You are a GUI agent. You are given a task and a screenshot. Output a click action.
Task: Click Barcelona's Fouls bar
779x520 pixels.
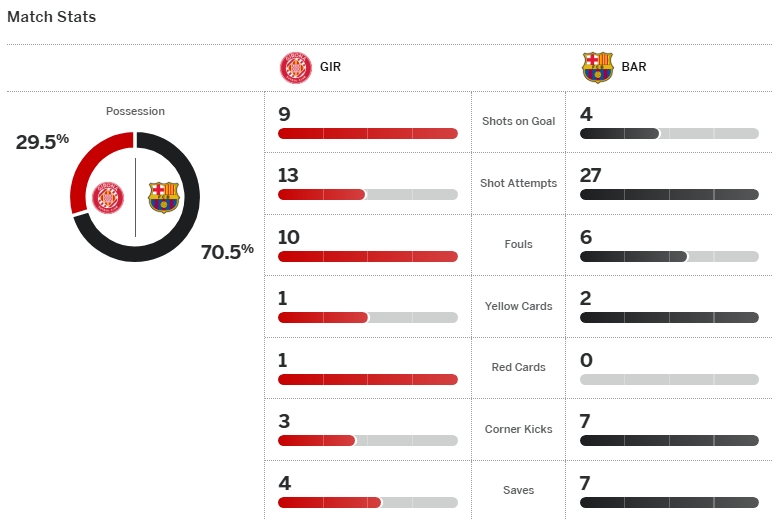coord(669,256)
